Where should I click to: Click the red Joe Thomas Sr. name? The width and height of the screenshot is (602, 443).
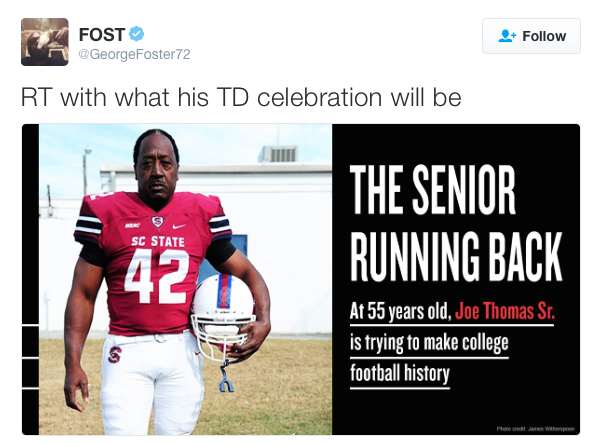point(504,311)
